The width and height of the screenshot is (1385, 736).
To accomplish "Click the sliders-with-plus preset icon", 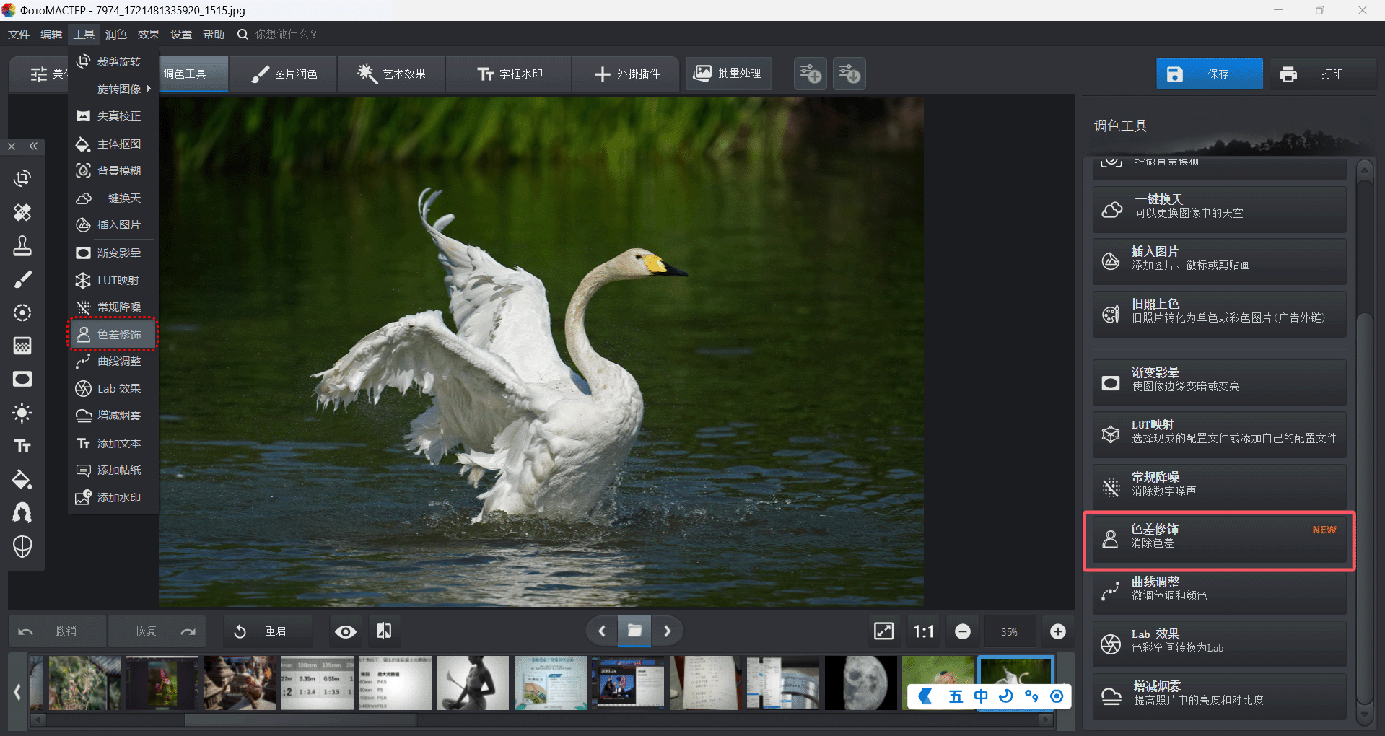I will coord(810,74).
